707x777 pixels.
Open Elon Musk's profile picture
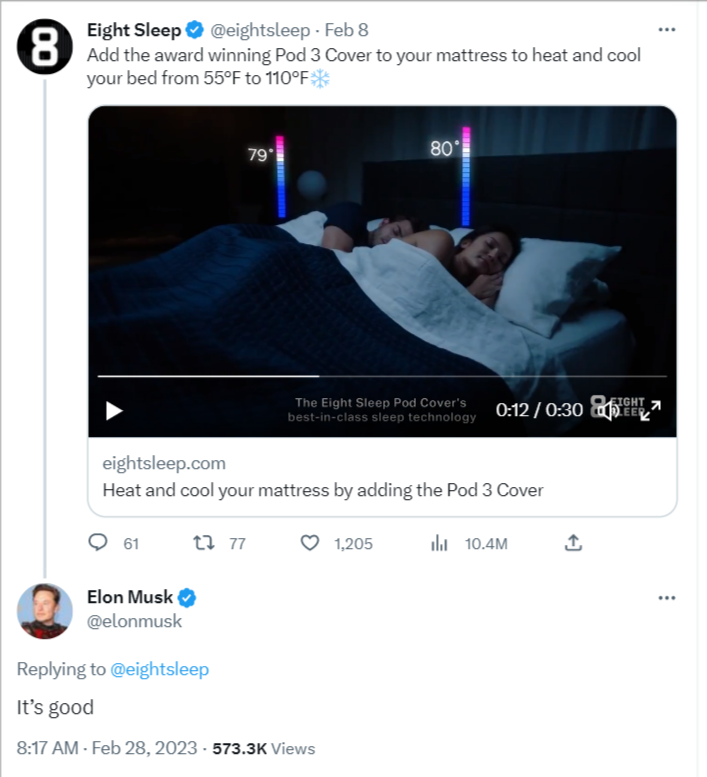point(45,611)
